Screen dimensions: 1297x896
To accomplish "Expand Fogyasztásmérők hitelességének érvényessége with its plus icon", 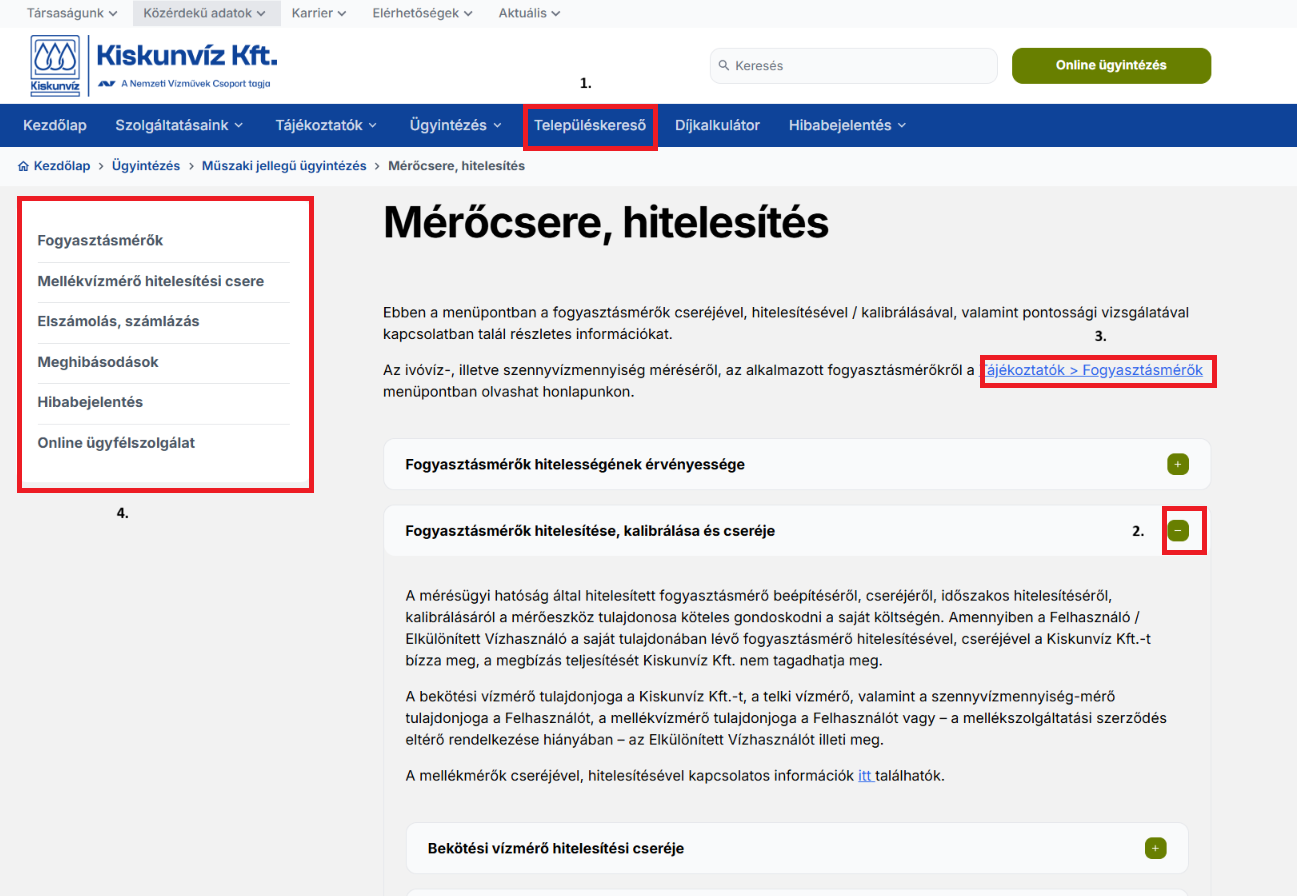I will pyautogui.click(x=1177, y=464).
